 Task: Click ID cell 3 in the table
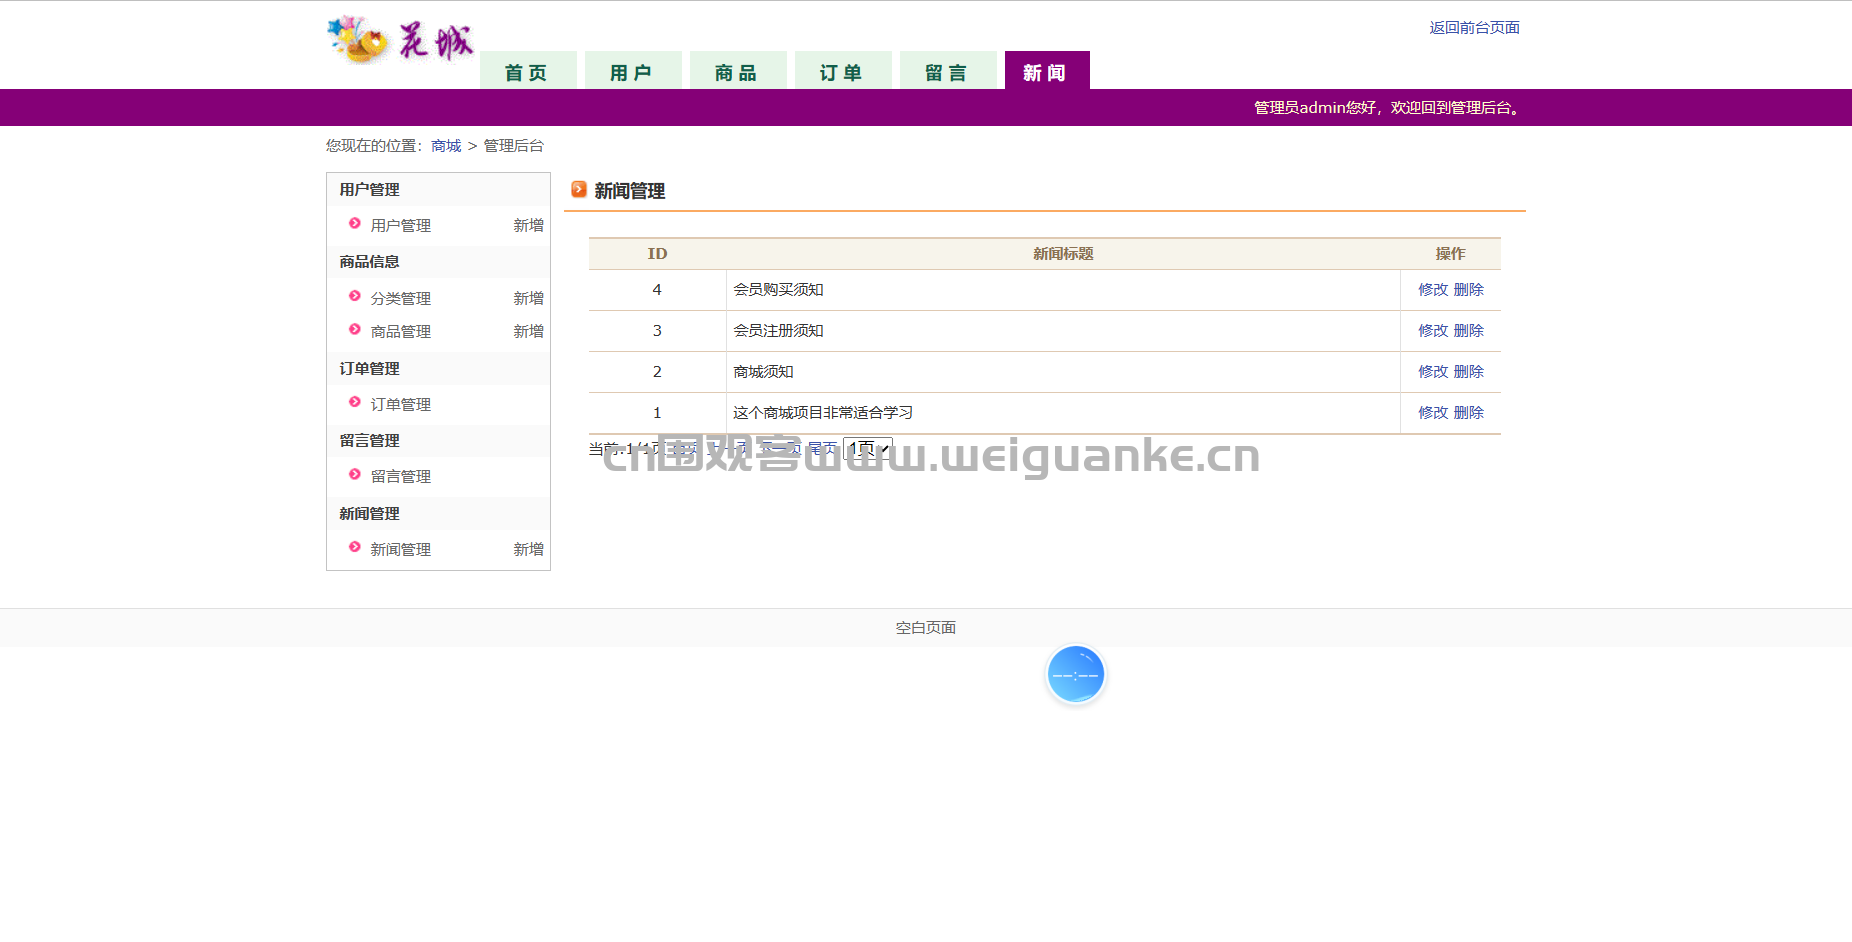point(657,331)
